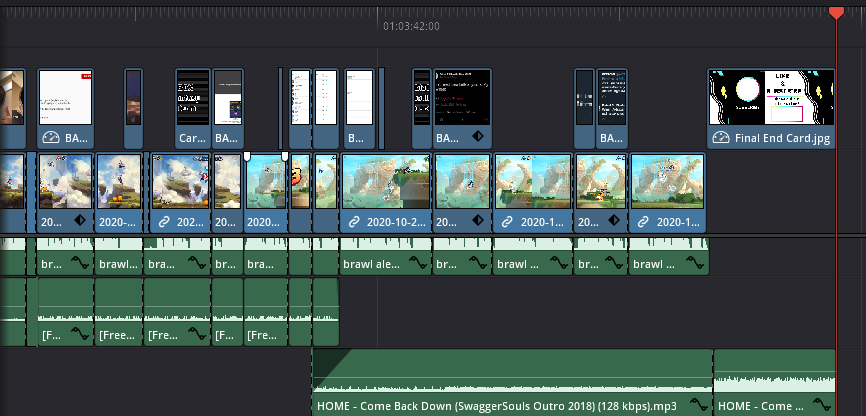Click the right white fade handle on 2020... clip

(285, 156)
